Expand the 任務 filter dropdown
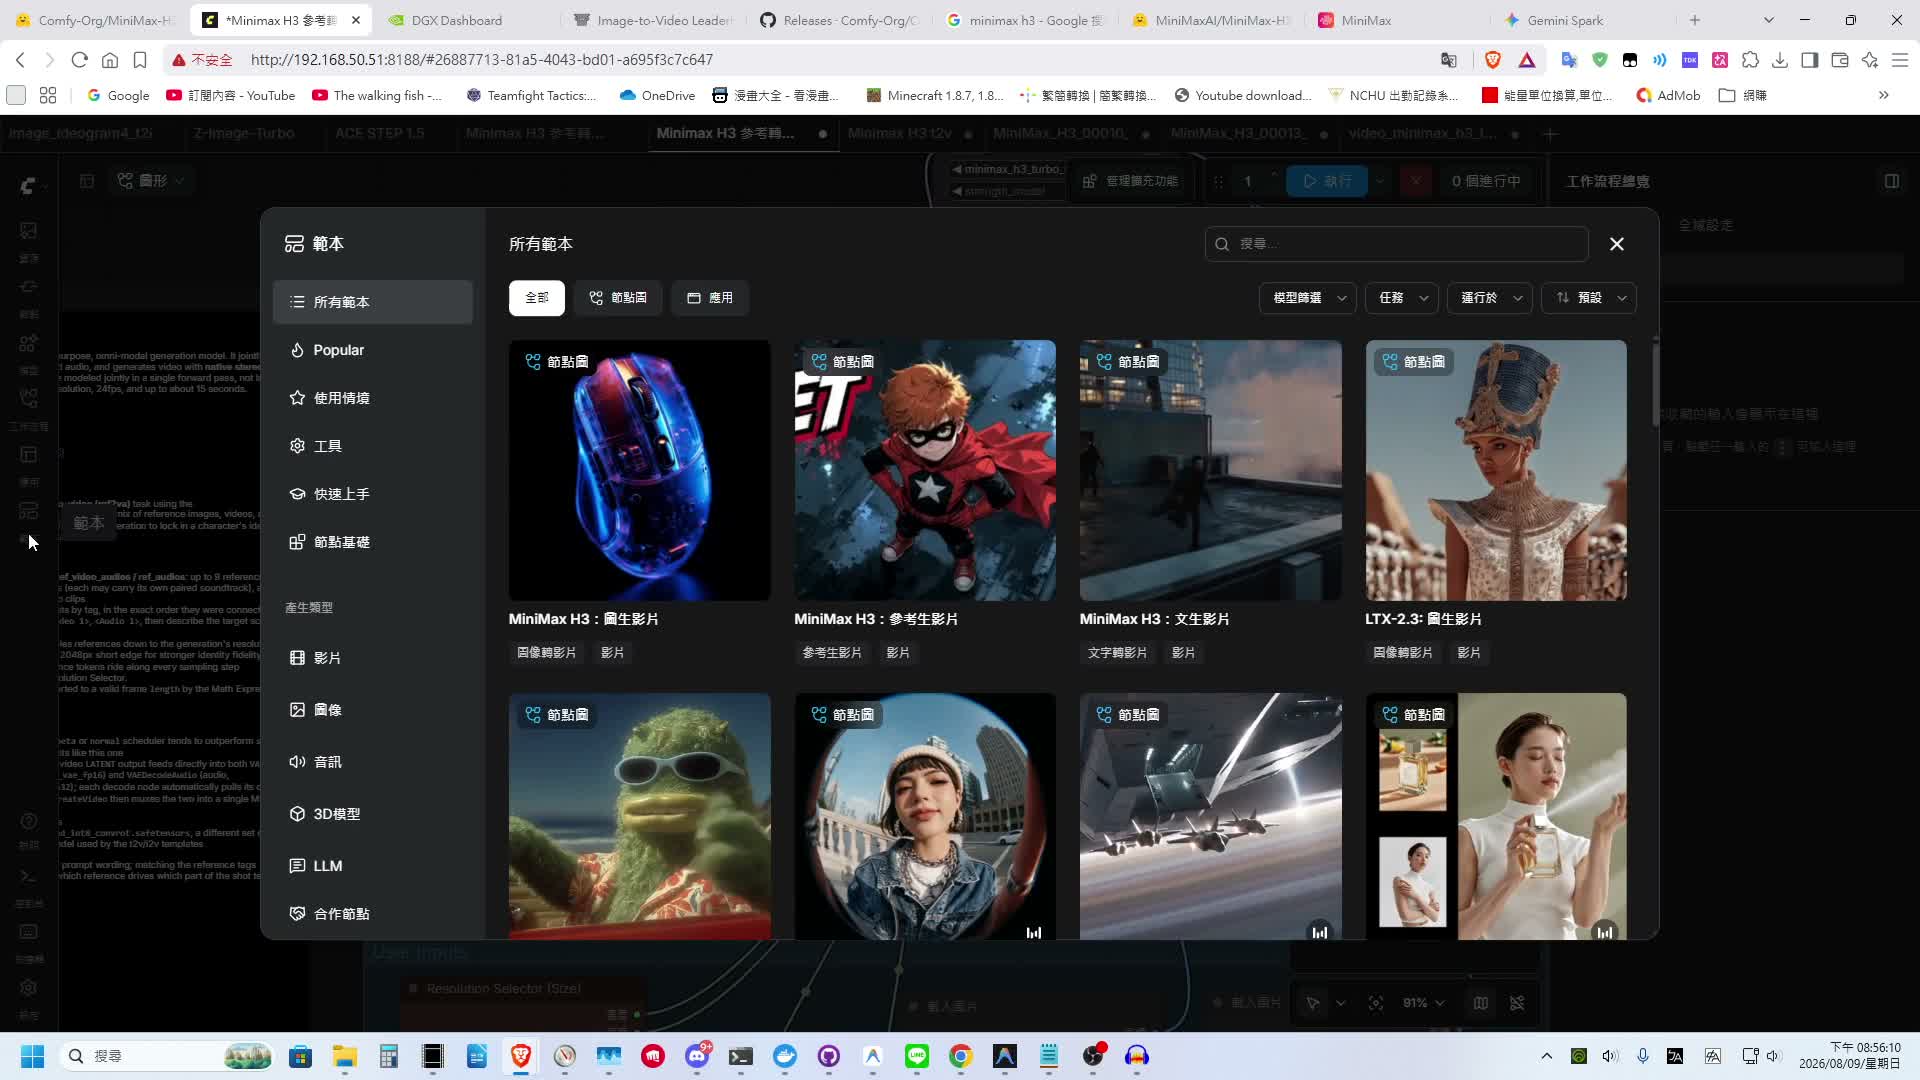Image resolution: width=1920 pixels, height=1080 pixels. 1402,298
